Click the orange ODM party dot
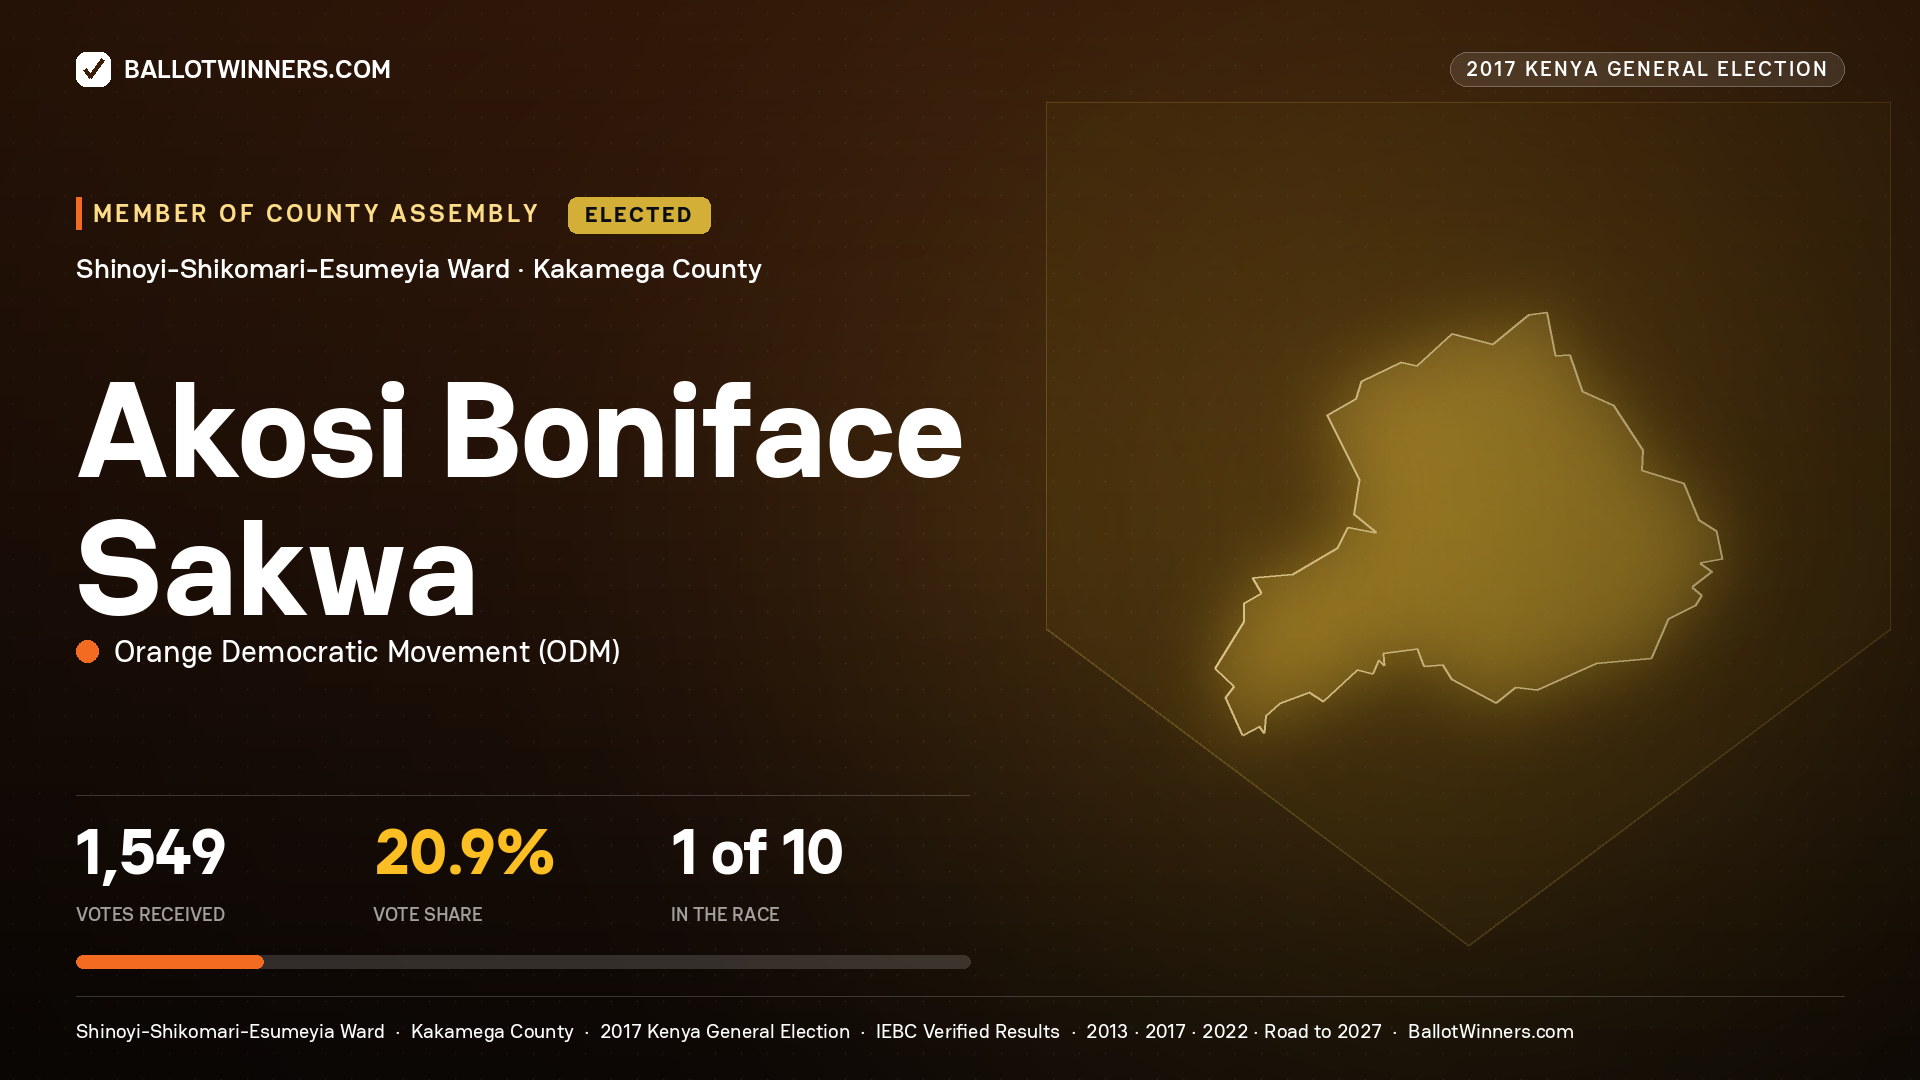 pyautogui.click(x=88, y=652)
